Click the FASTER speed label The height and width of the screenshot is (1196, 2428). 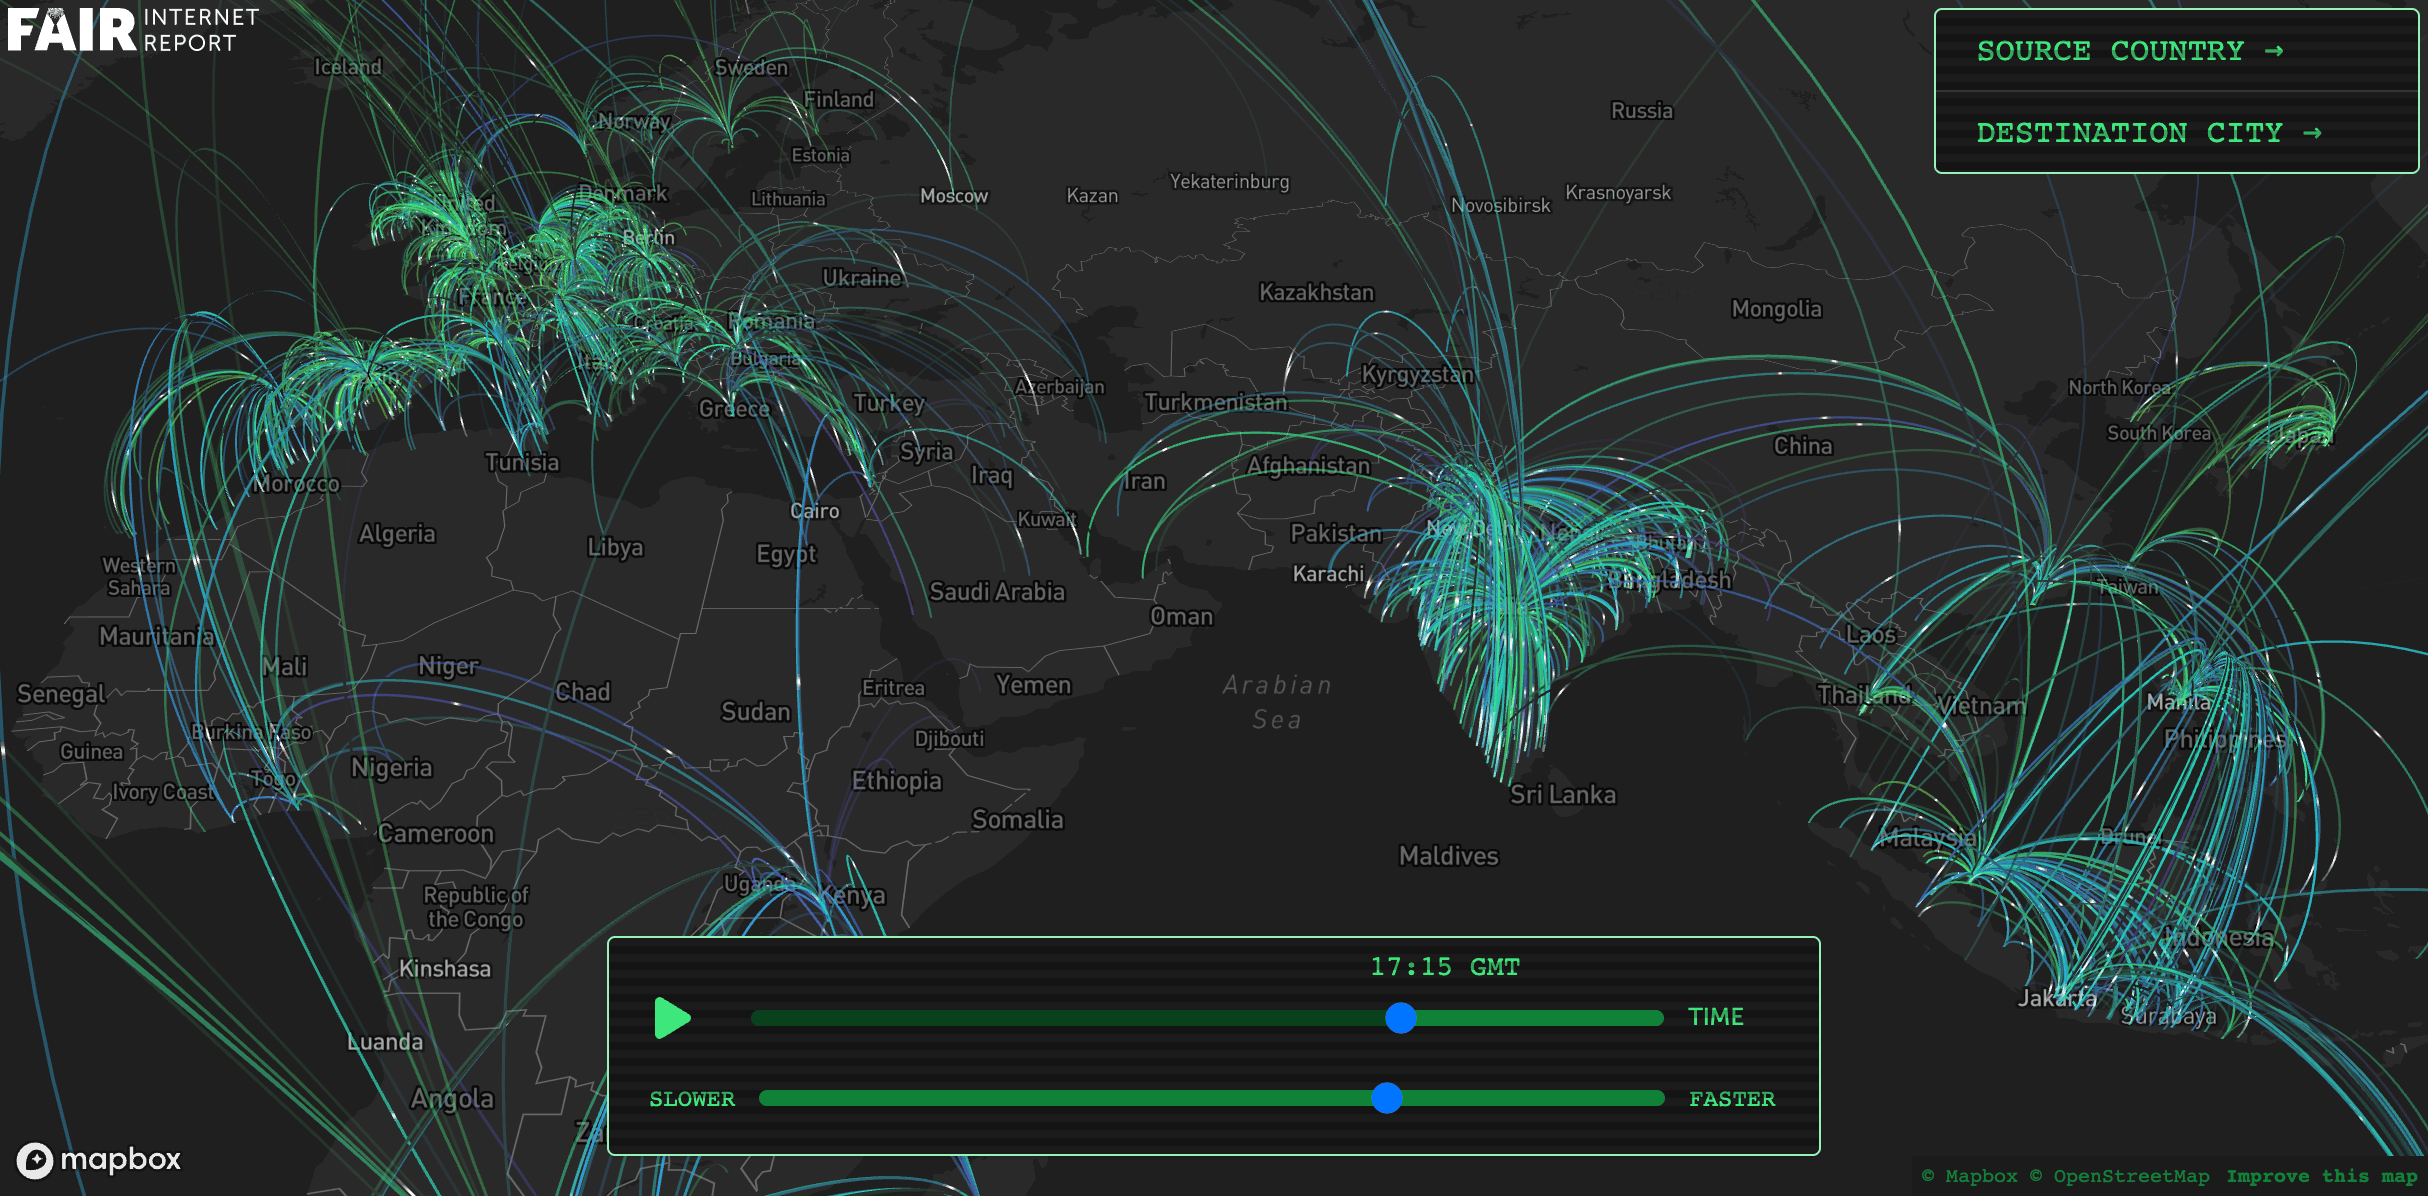coord(1732,1099)
